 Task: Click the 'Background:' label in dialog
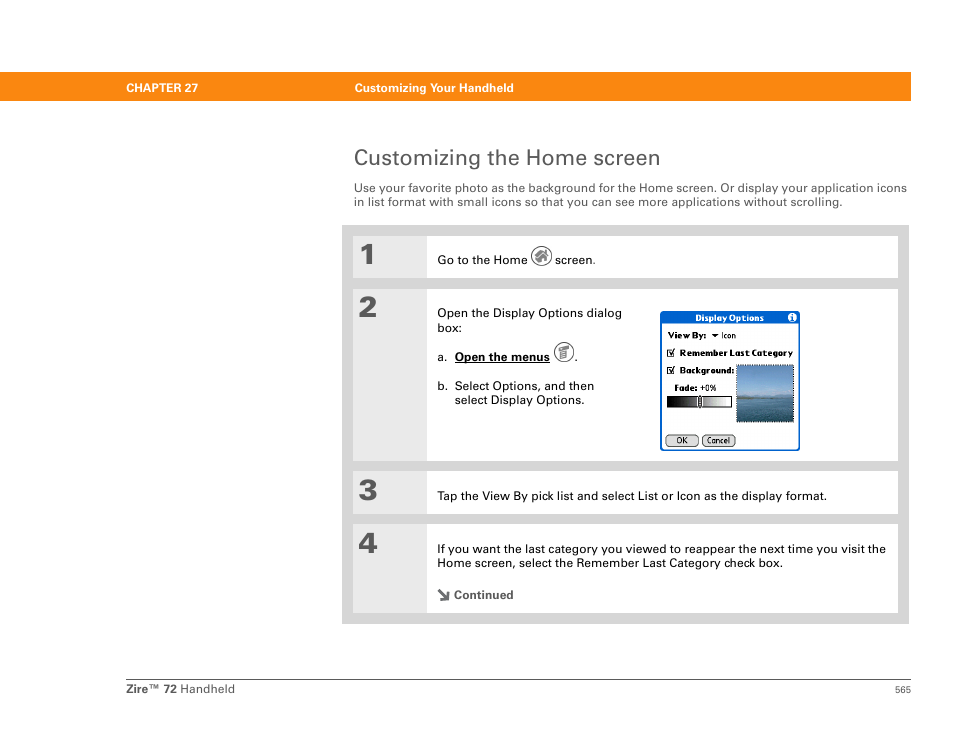click(706, 370)
